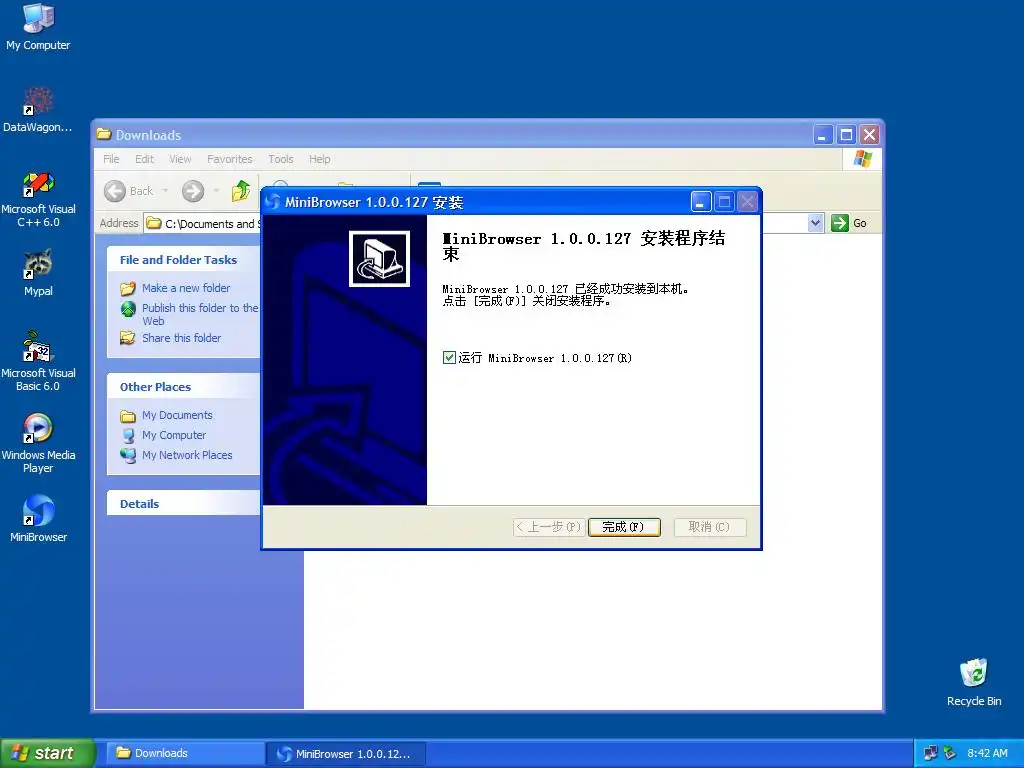Open the Windows Start menu
The image size is (1024, 768).
(47, 754)
